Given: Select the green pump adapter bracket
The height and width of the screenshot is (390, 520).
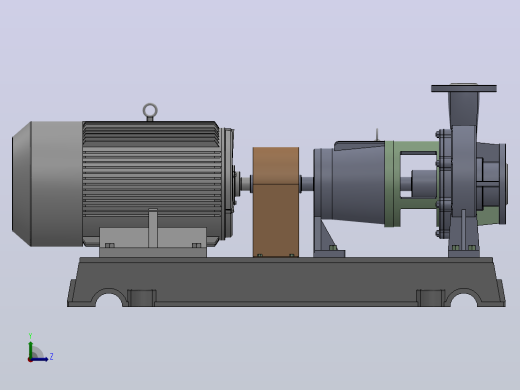Looking at the screenshot, I should [393, 184].
